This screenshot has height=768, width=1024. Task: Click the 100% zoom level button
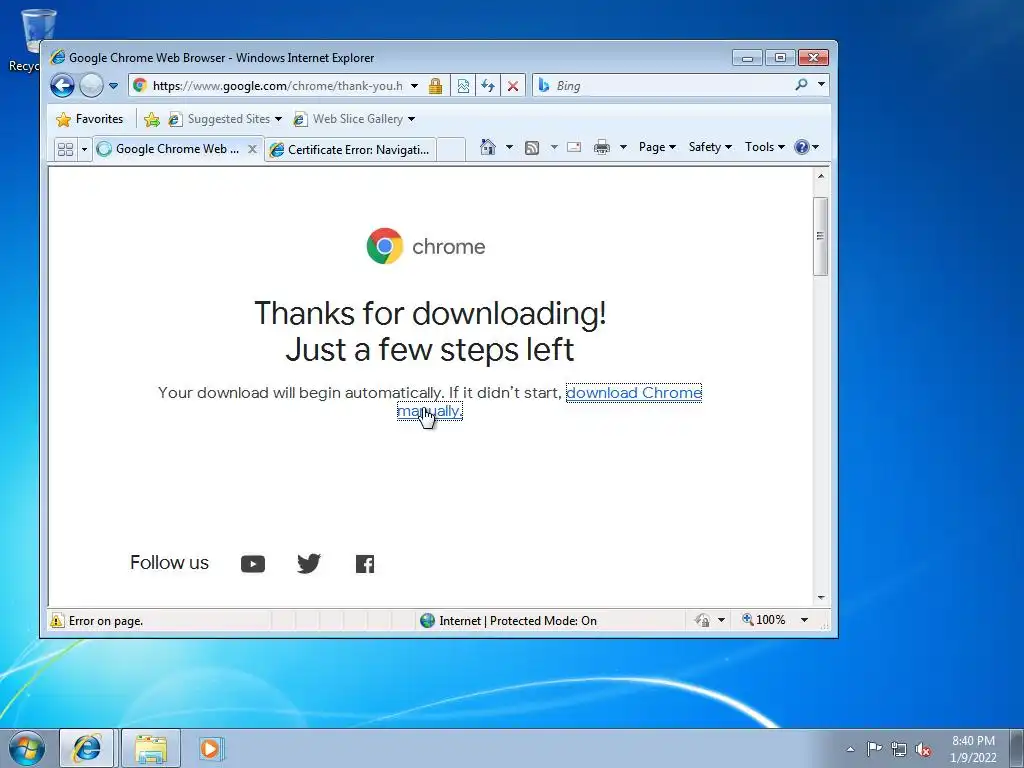tap(763, 620)
